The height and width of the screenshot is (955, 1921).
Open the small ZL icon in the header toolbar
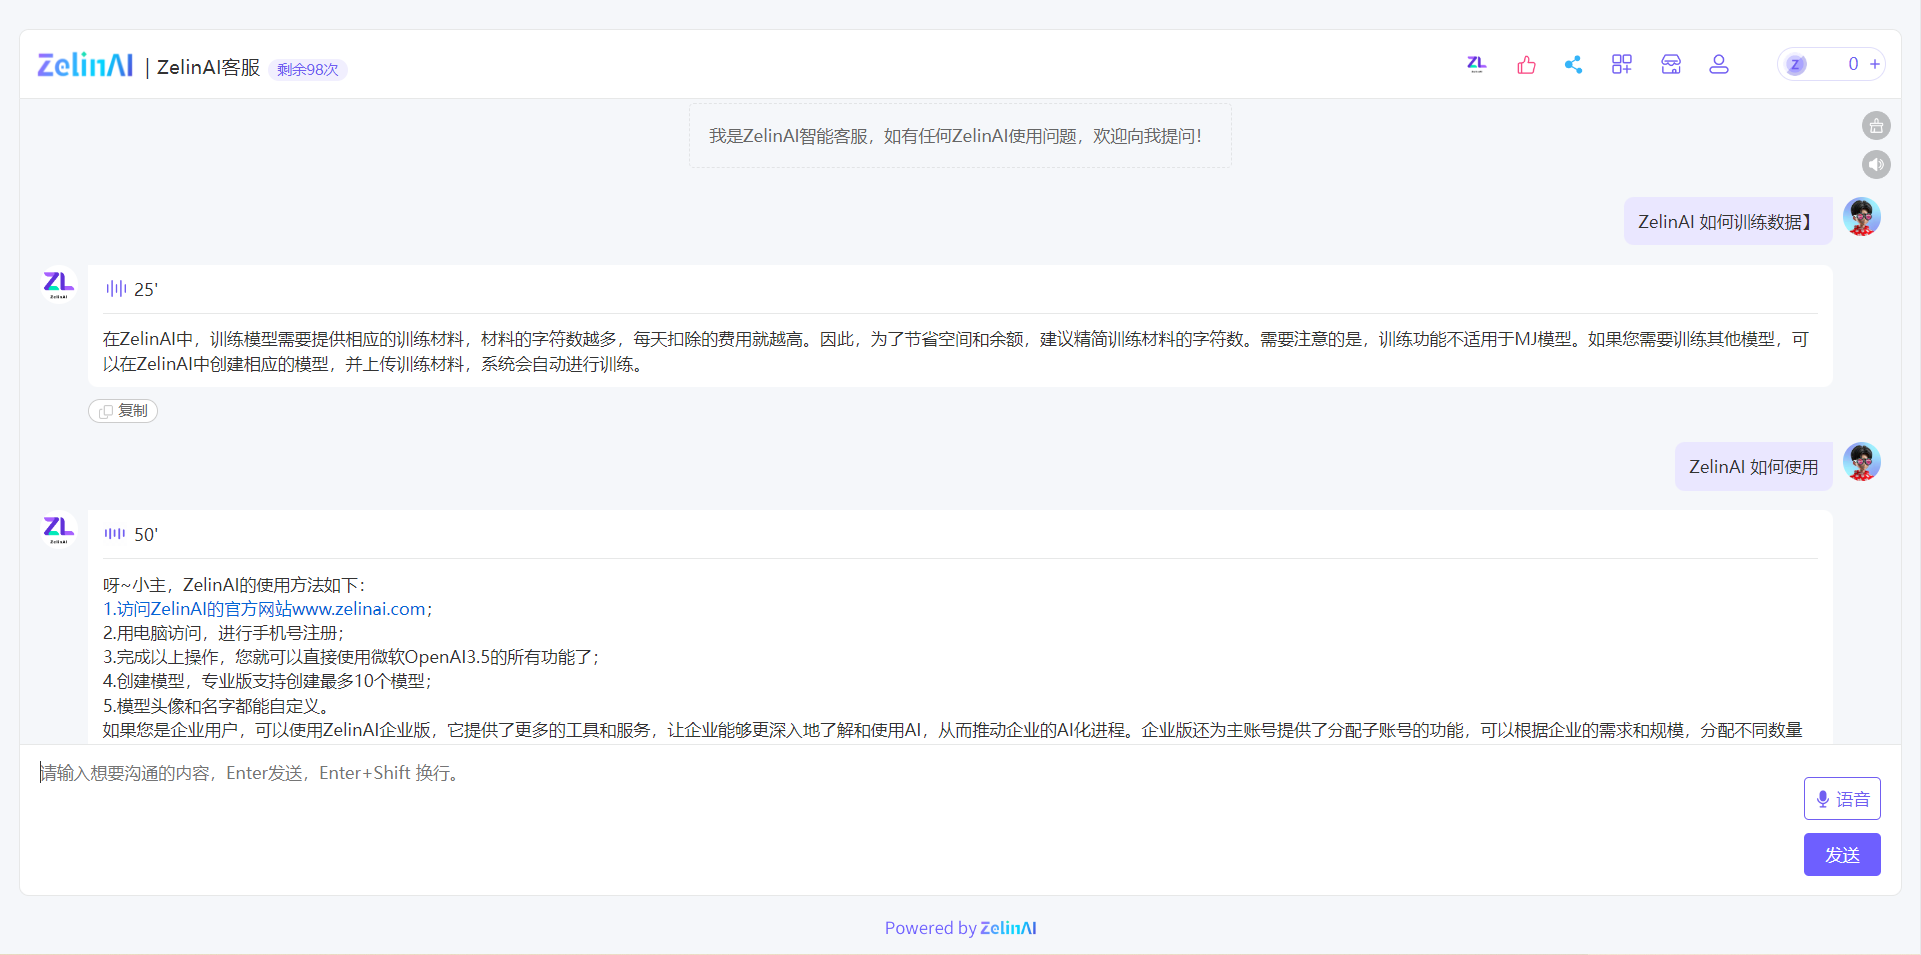[1476, 64]
